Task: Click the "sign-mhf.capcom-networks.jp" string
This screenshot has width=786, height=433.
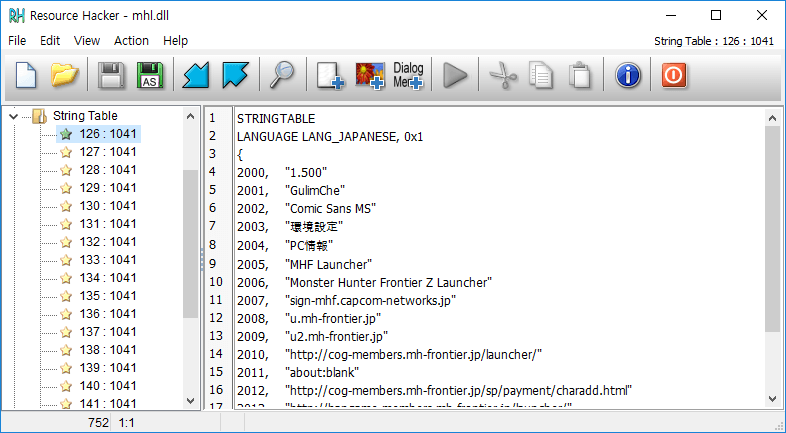Action: [x=370, y=301]
